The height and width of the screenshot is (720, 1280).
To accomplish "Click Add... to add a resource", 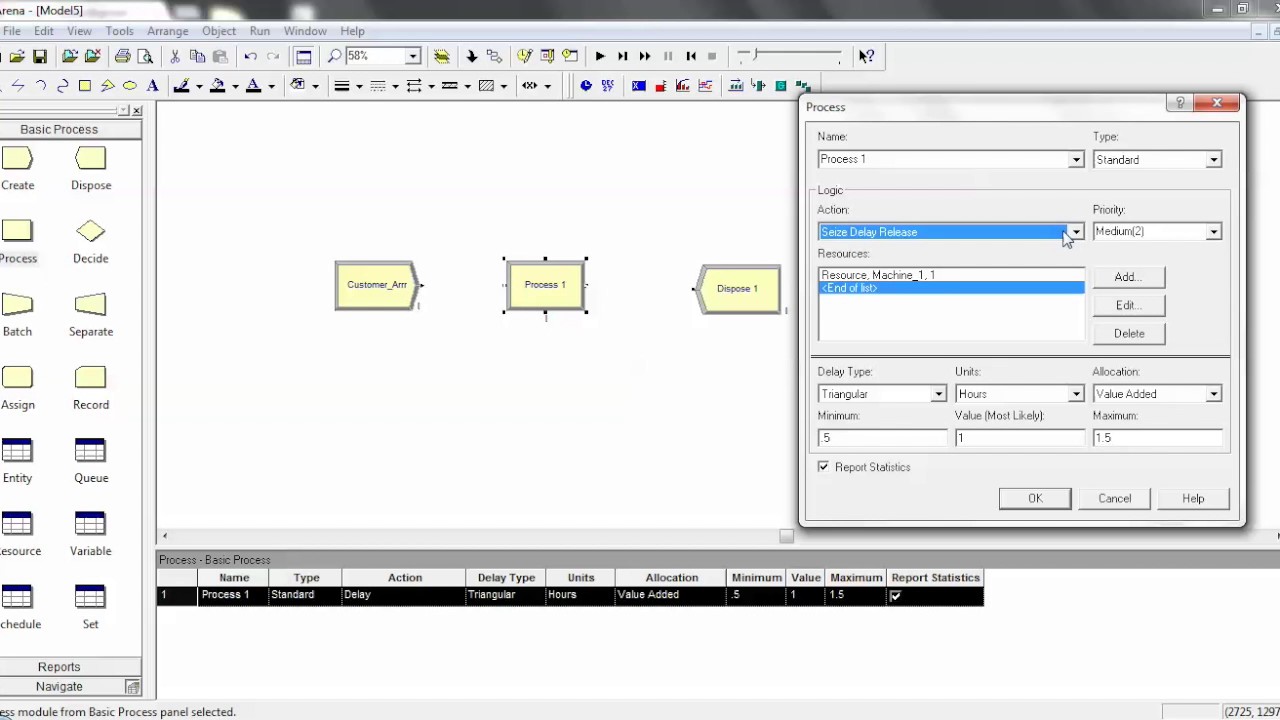I will click(x=1128, y=277).
